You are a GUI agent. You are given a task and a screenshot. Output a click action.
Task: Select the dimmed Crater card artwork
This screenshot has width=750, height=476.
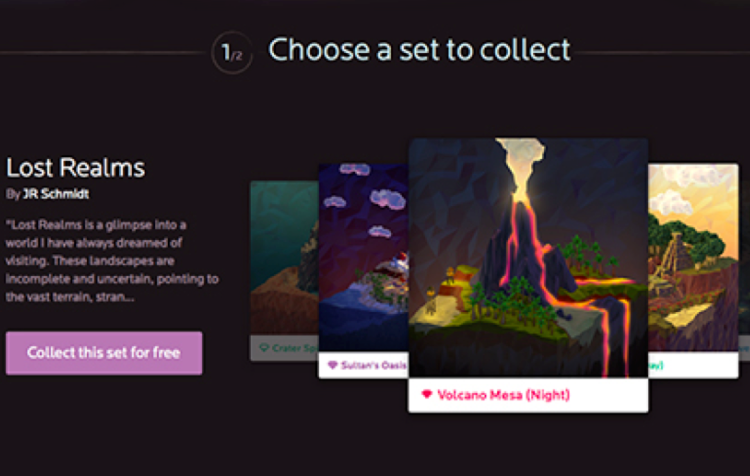point(284,258)
